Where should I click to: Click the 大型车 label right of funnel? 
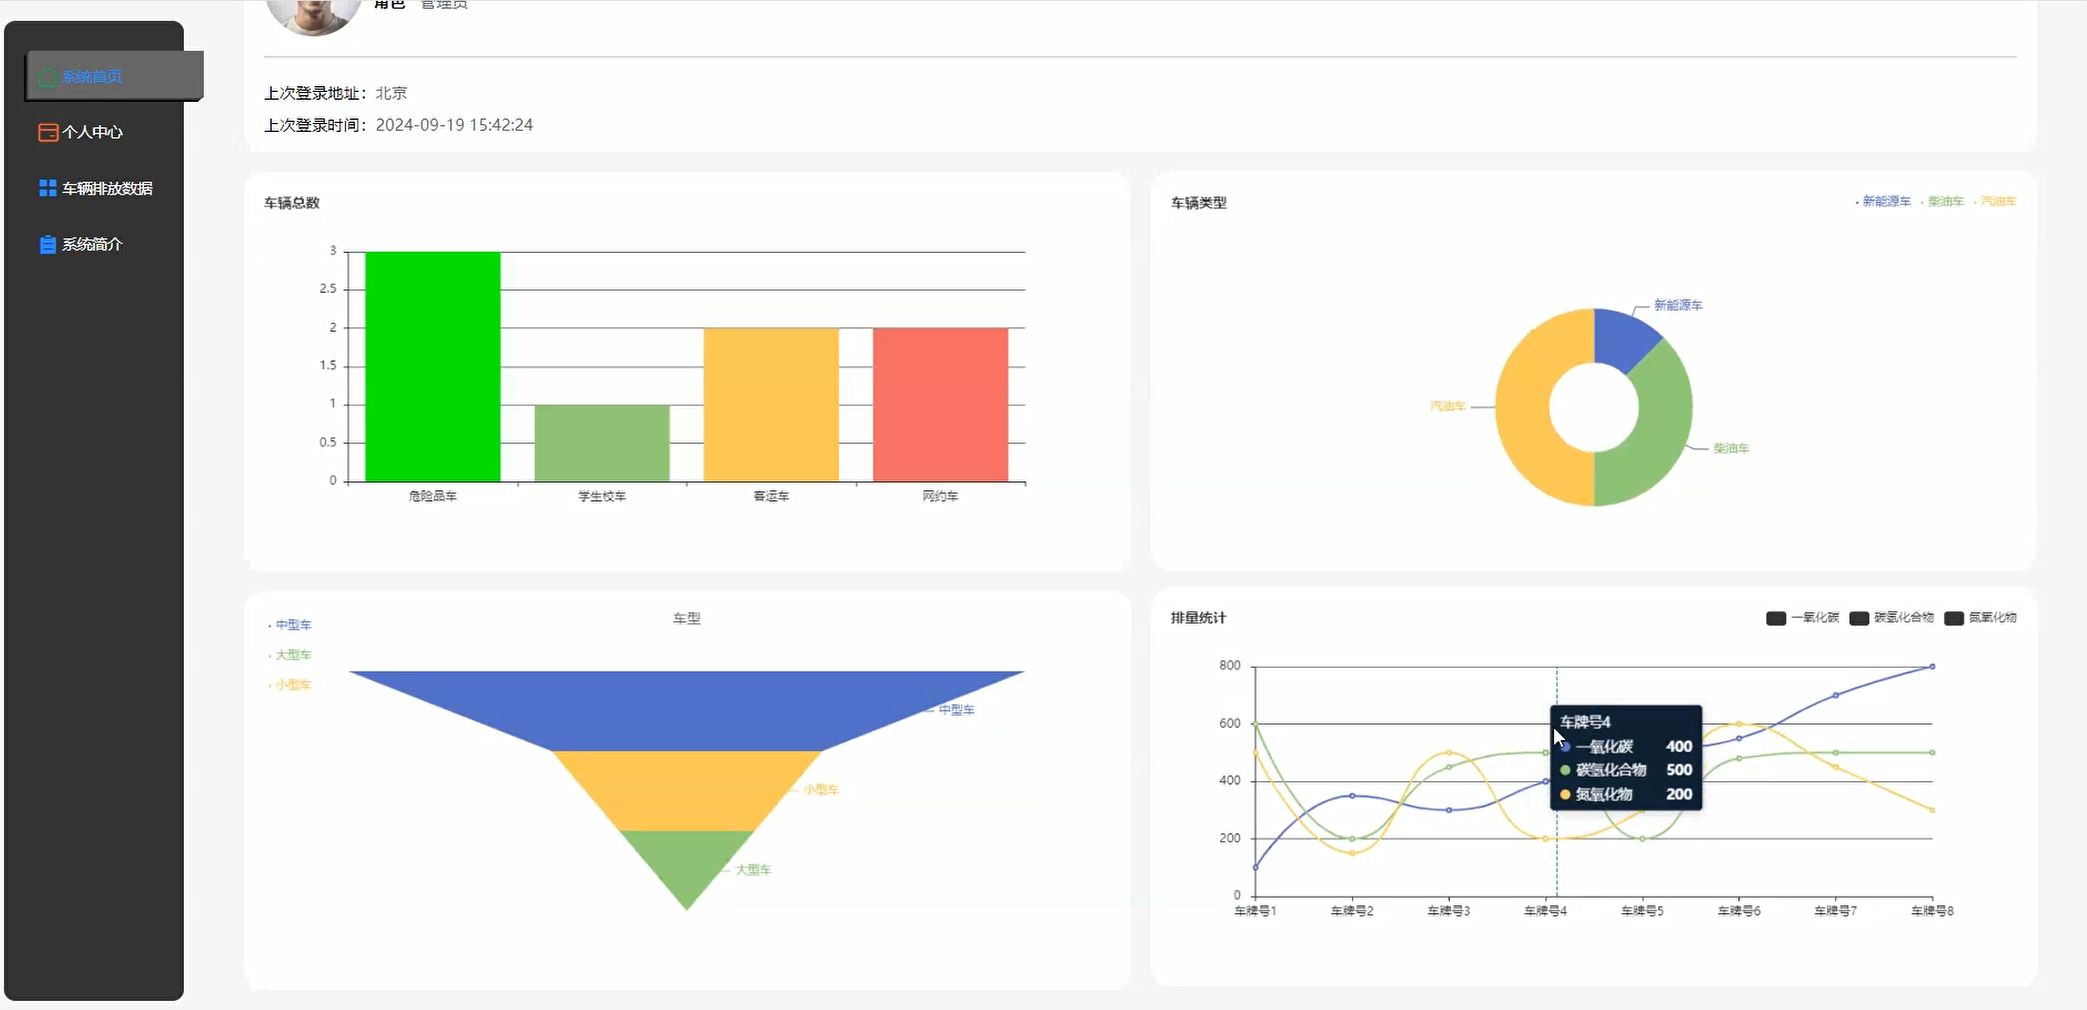pos(754,870)
